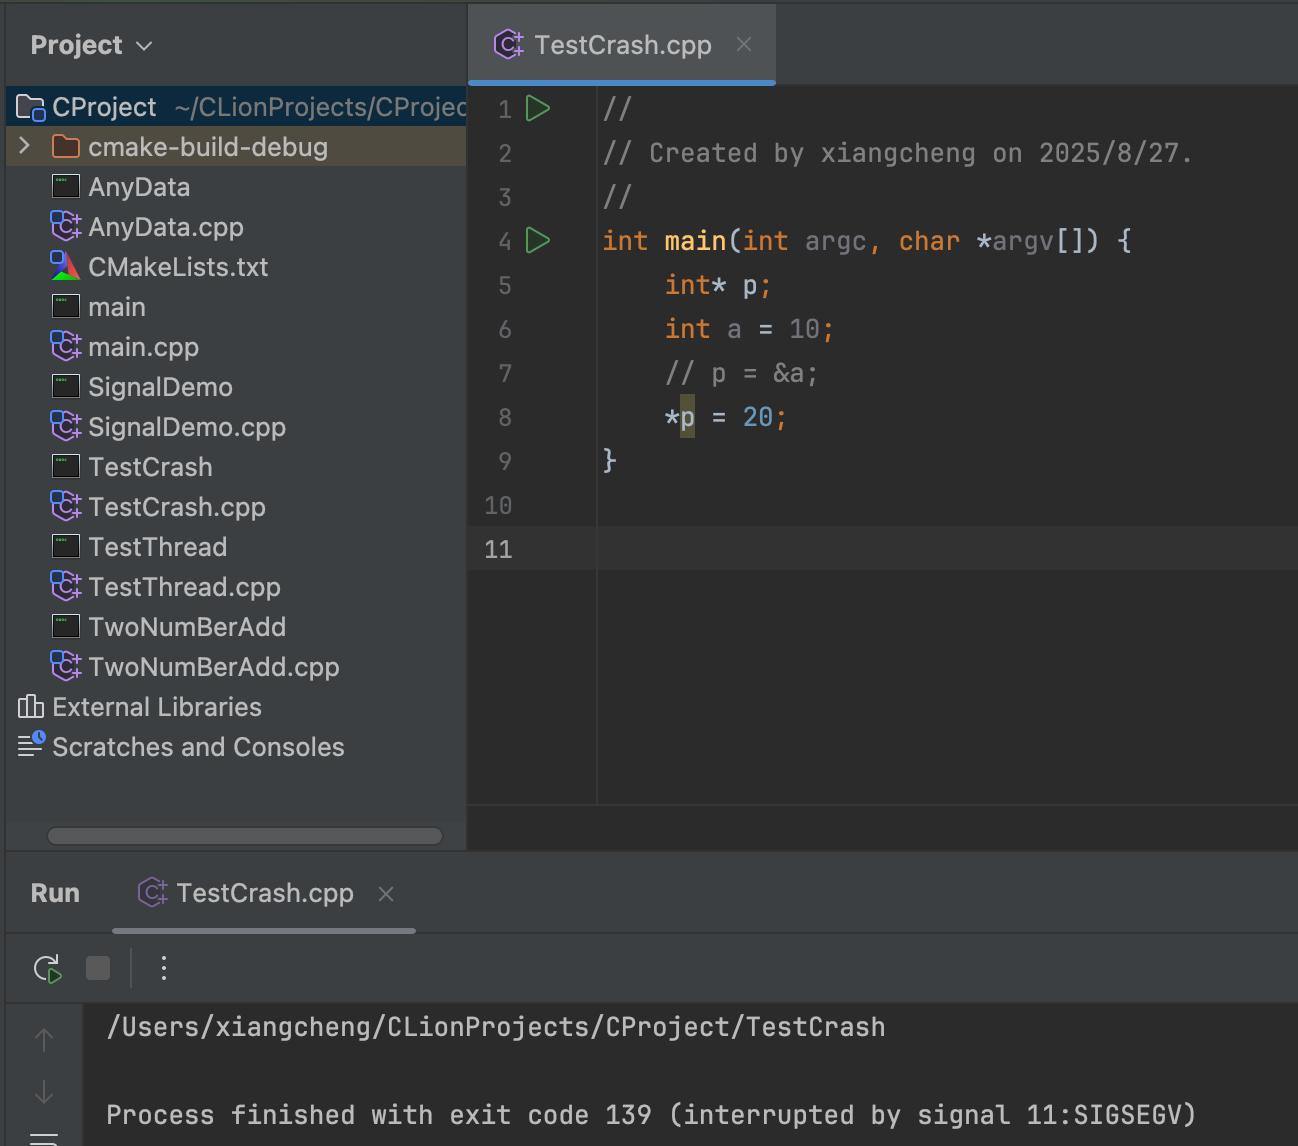Click the scroll up arrow in console

point(44,1040)
